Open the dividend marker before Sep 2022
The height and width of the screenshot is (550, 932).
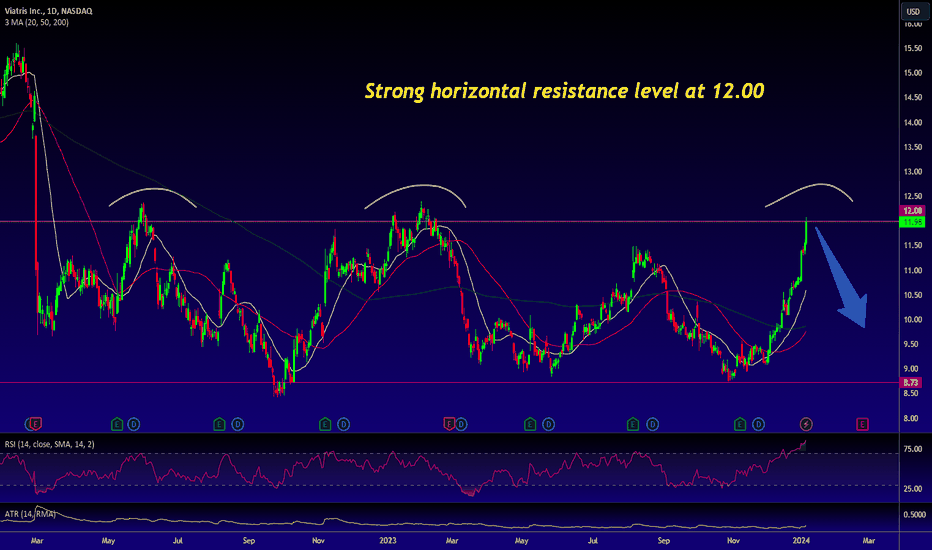click(237, 424)
